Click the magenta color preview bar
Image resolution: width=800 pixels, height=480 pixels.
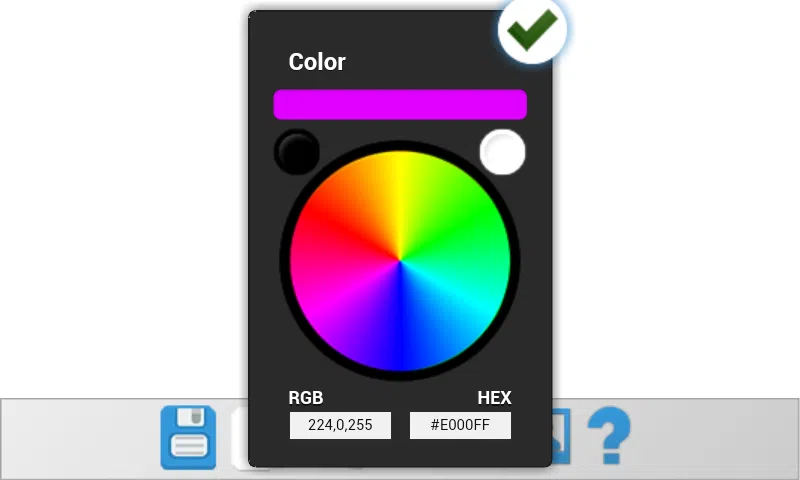(x=400, y=105)
